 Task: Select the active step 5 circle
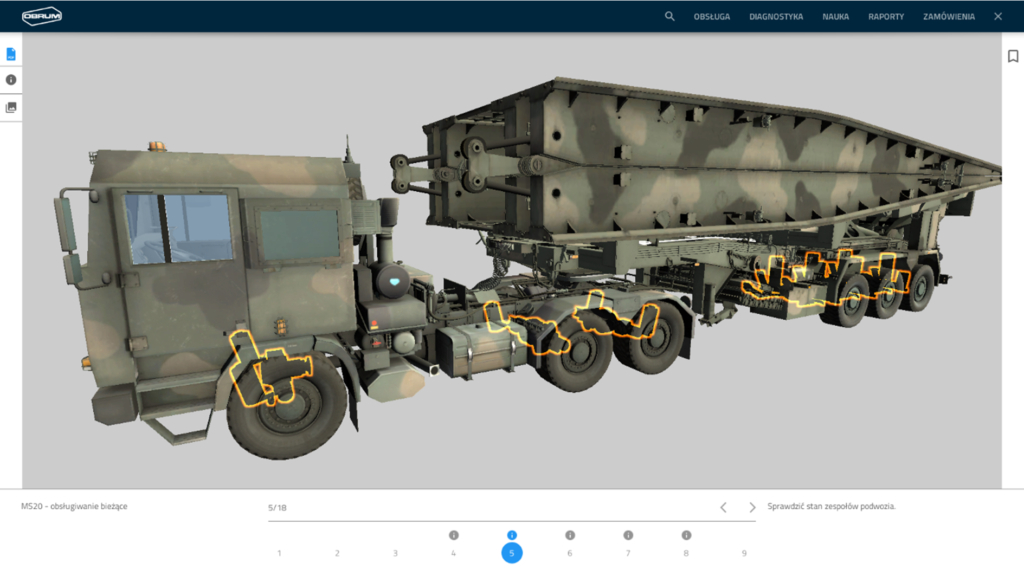tap(511, 553)
